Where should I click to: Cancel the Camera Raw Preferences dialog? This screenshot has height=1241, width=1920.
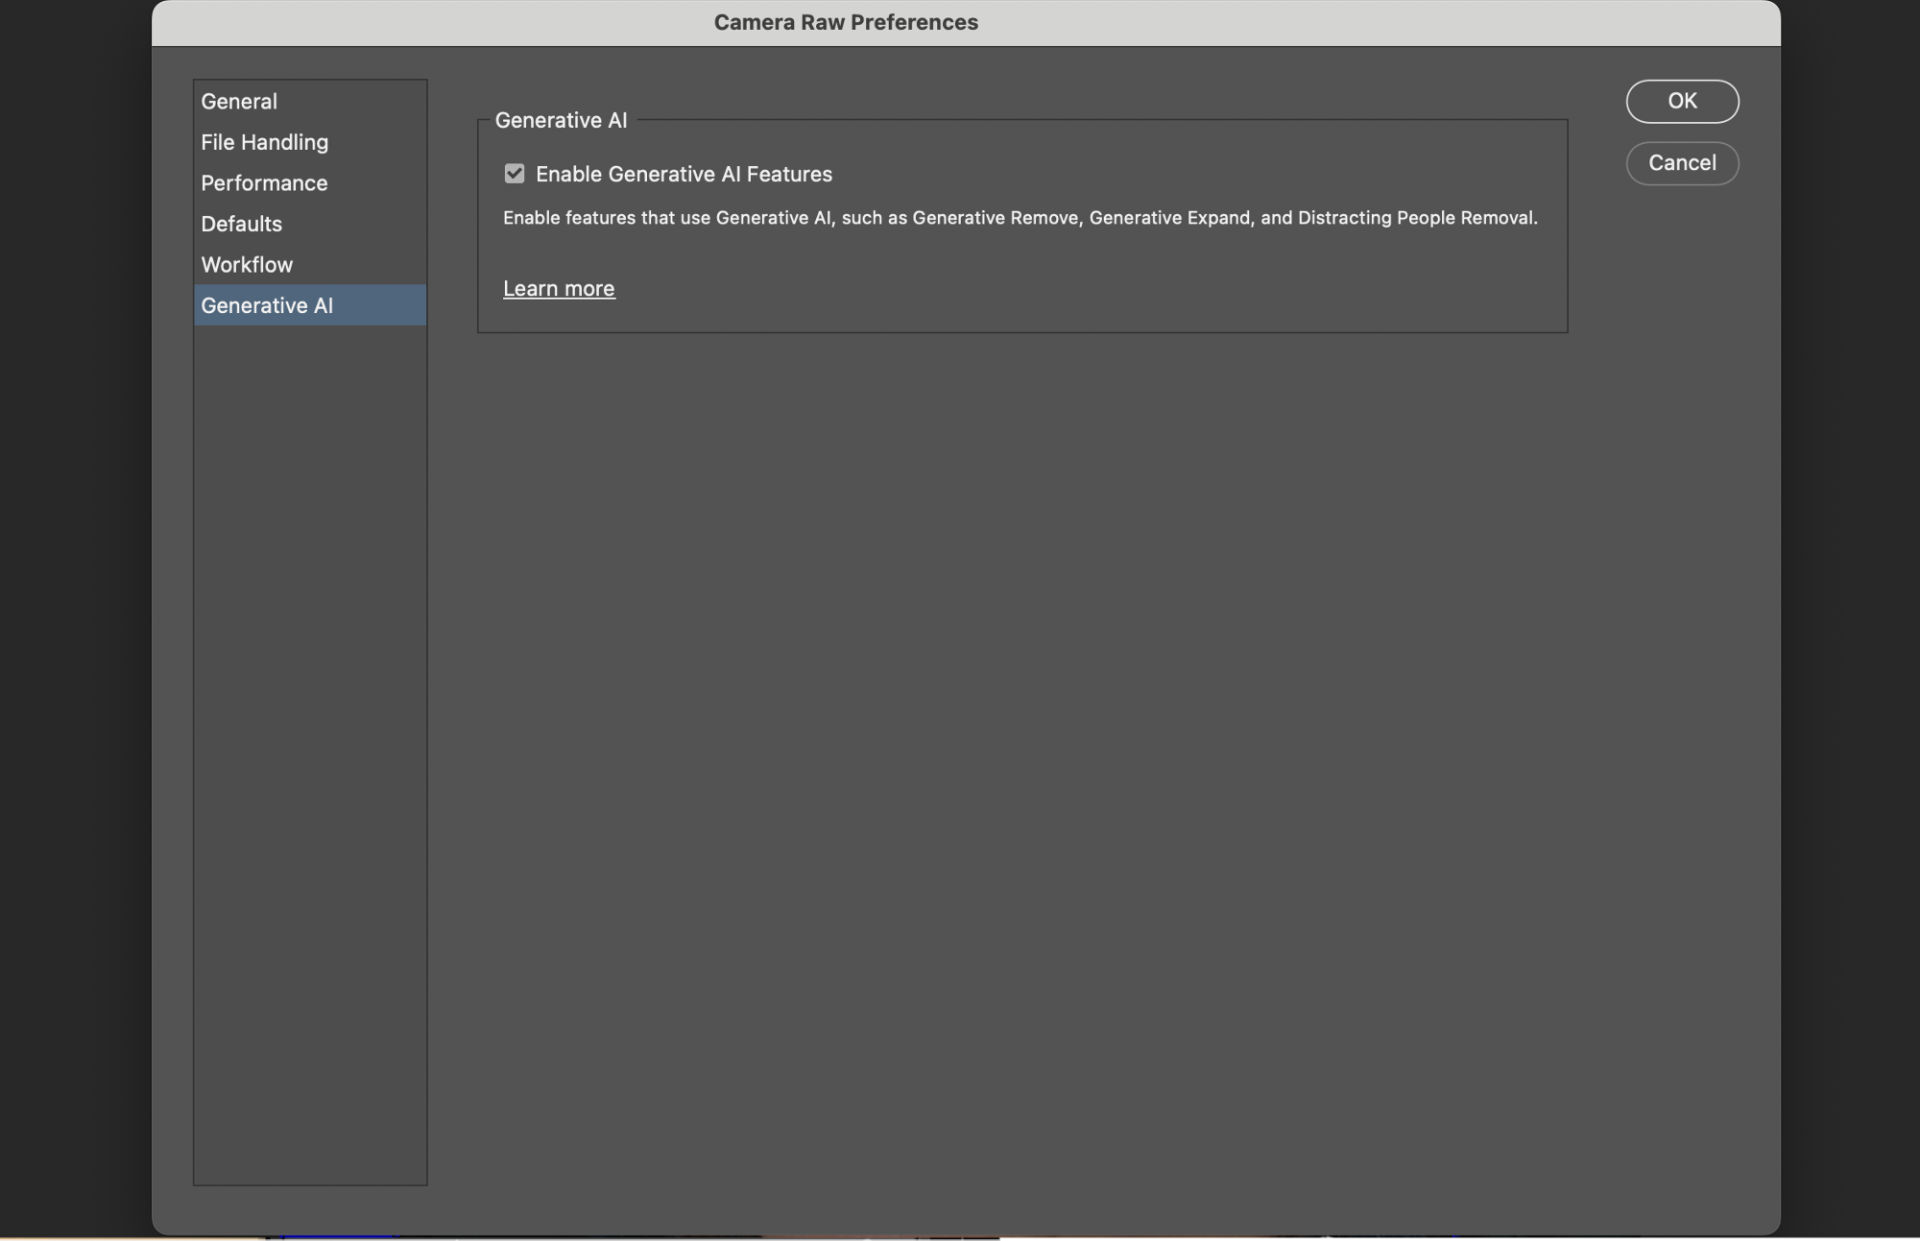coord(1681,163)
